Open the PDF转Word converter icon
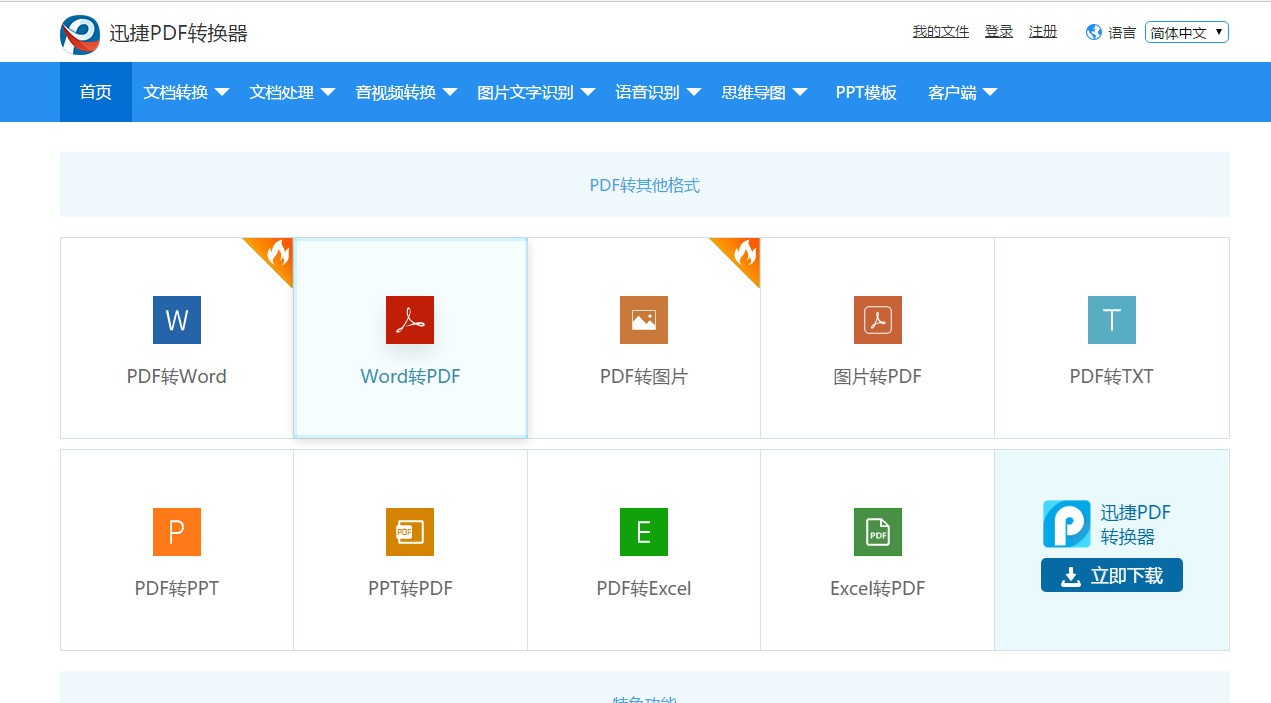 click(x=177, y=320)
